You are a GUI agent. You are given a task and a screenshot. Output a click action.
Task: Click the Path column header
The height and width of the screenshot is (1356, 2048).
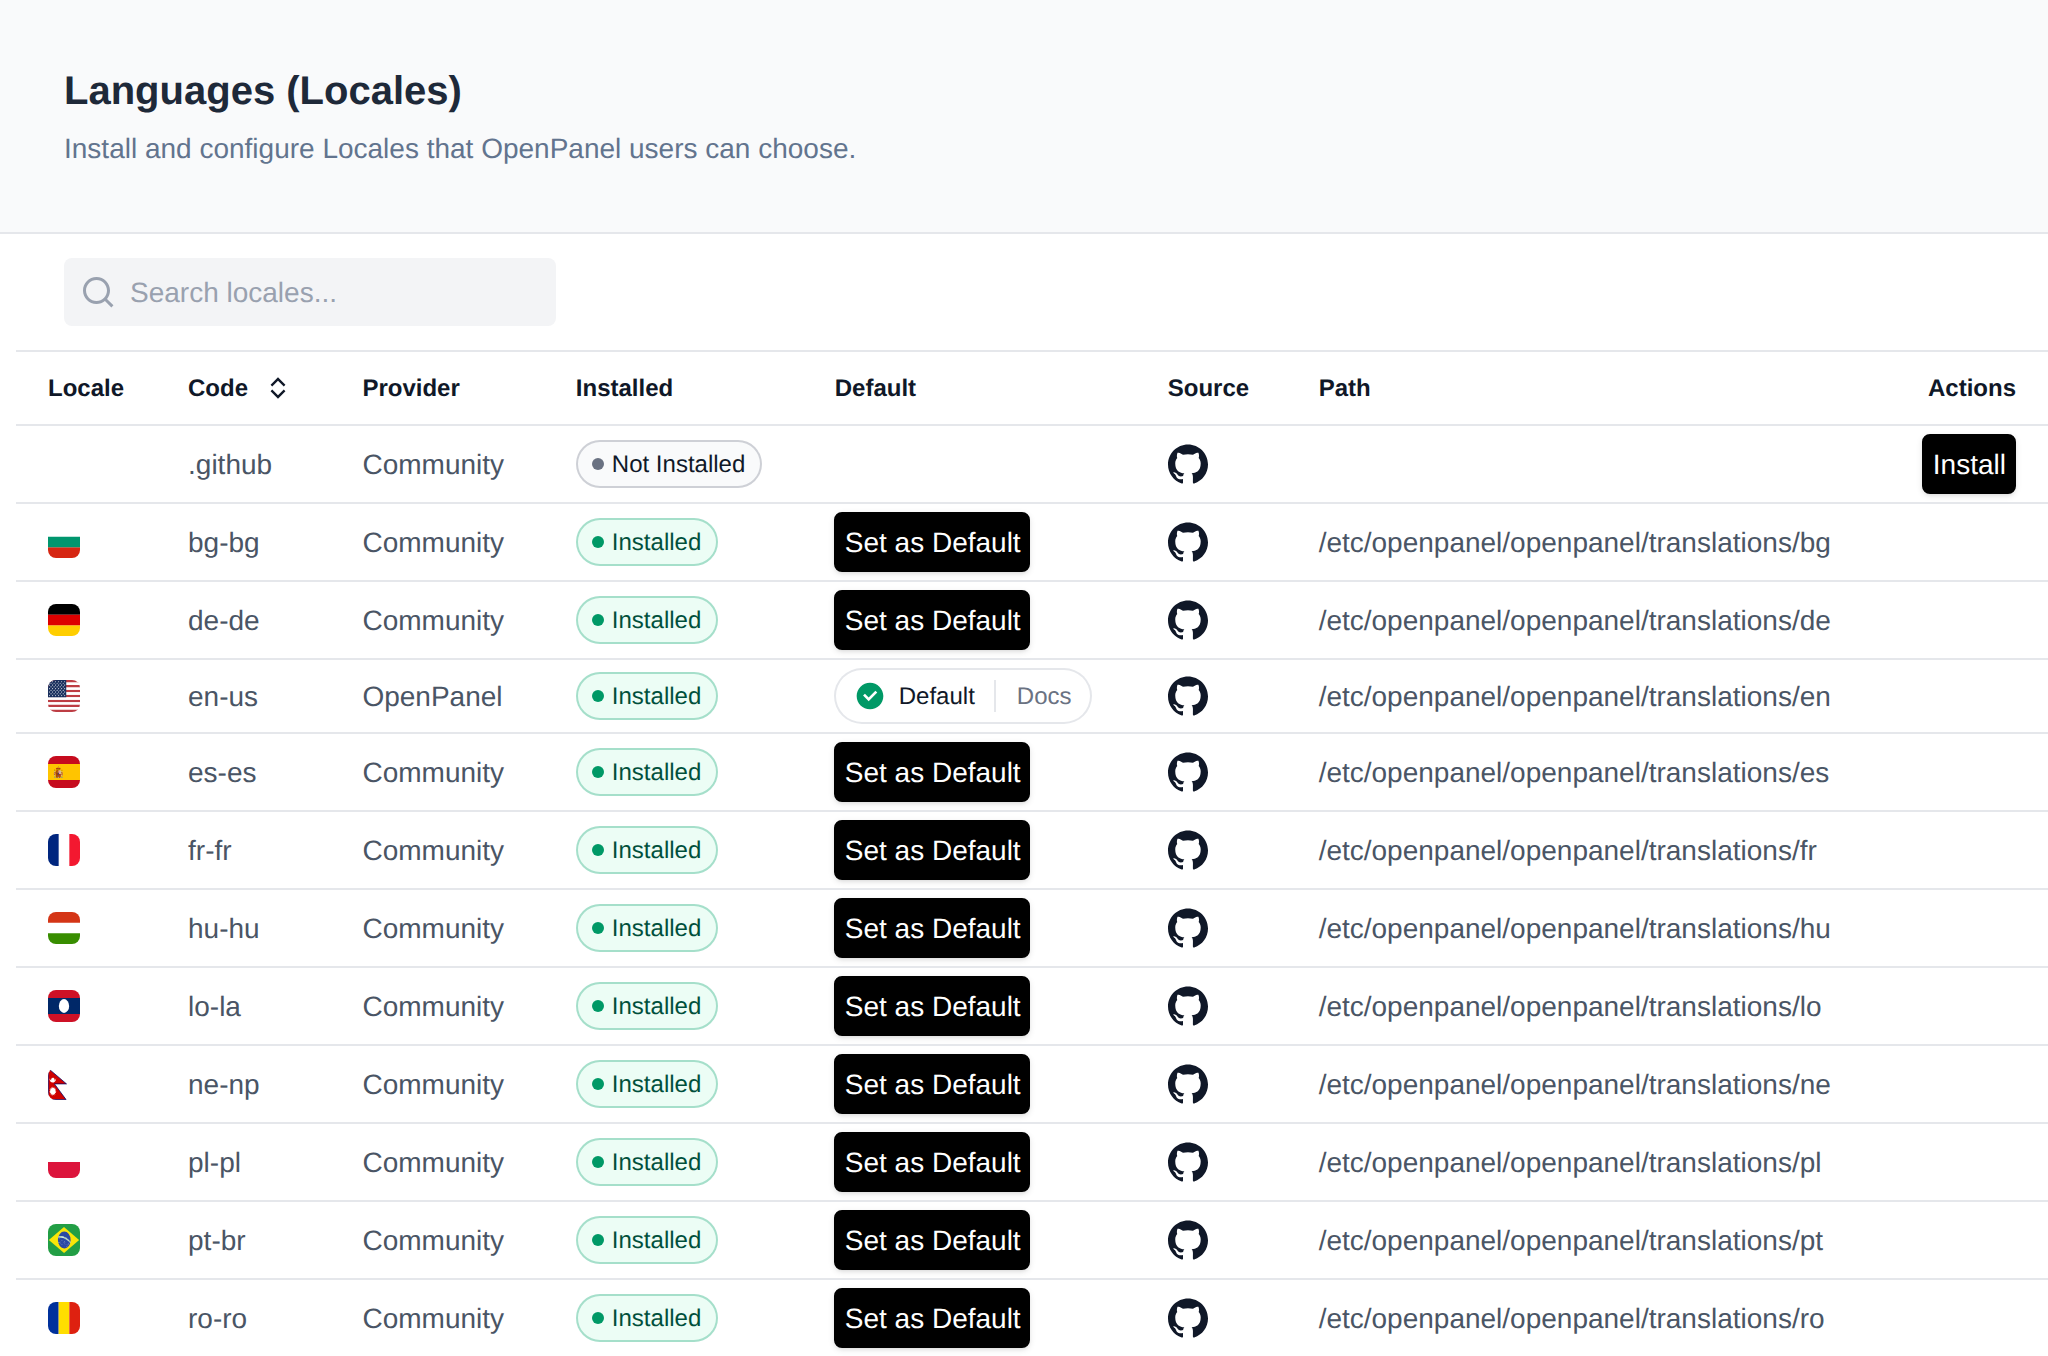pos(1344,388)
